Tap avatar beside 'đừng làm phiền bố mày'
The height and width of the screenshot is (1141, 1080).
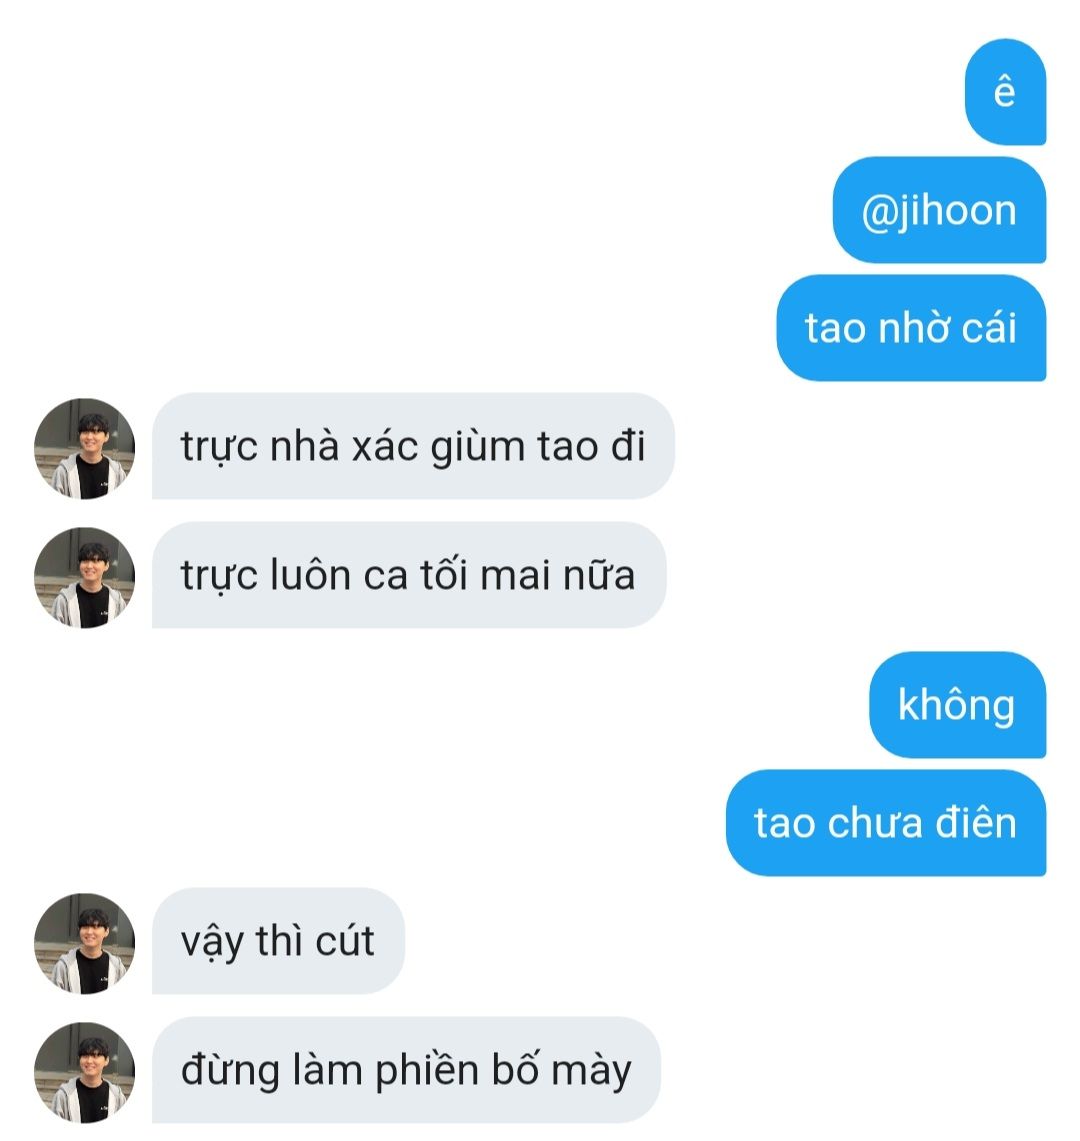(x=84, y=1073)
